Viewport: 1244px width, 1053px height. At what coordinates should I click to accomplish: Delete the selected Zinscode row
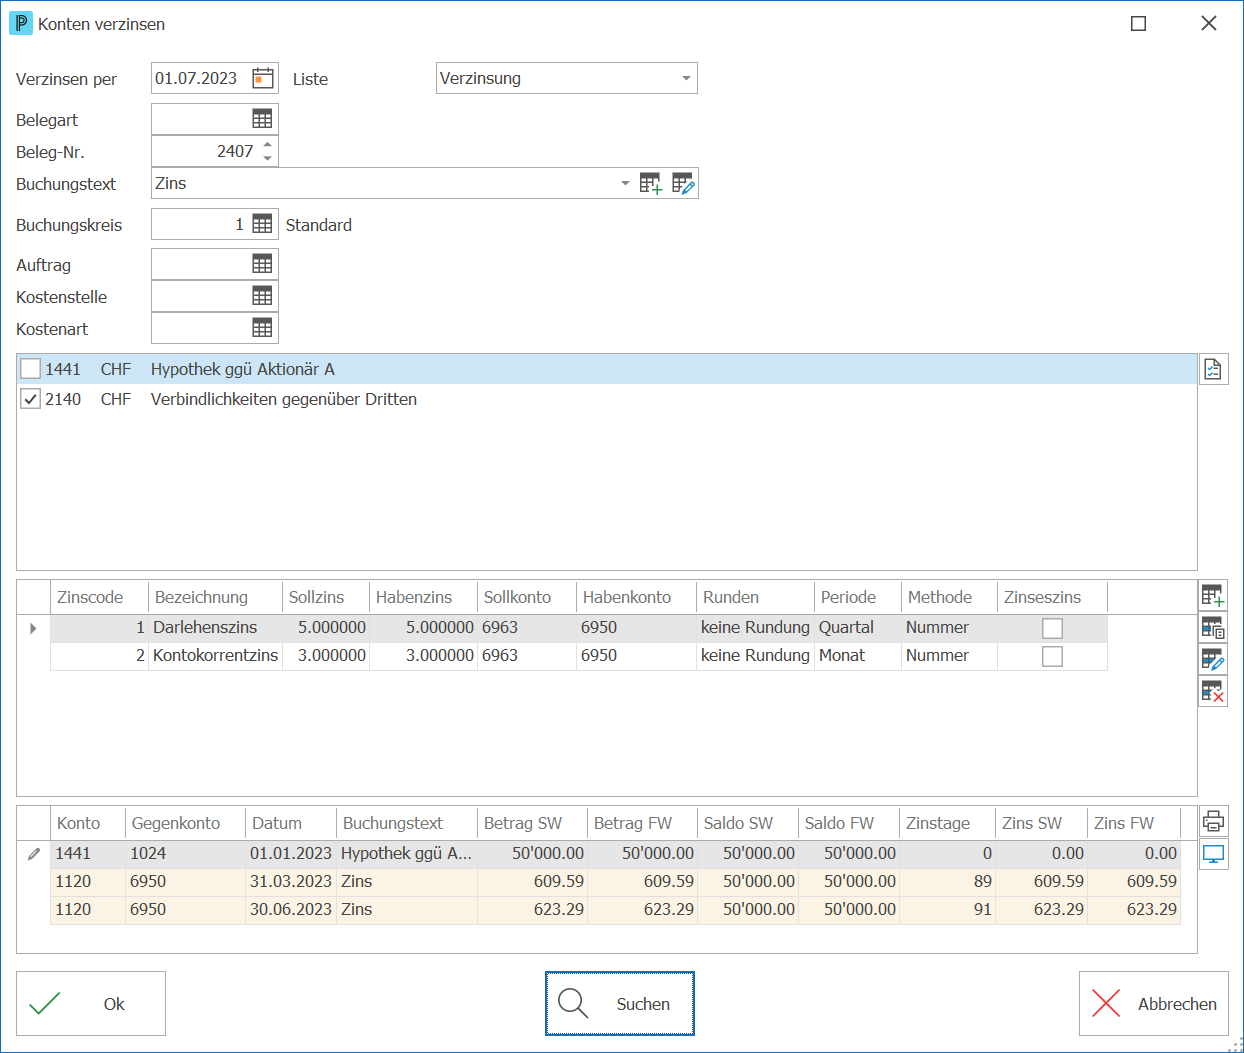(x=1213, y=692)
